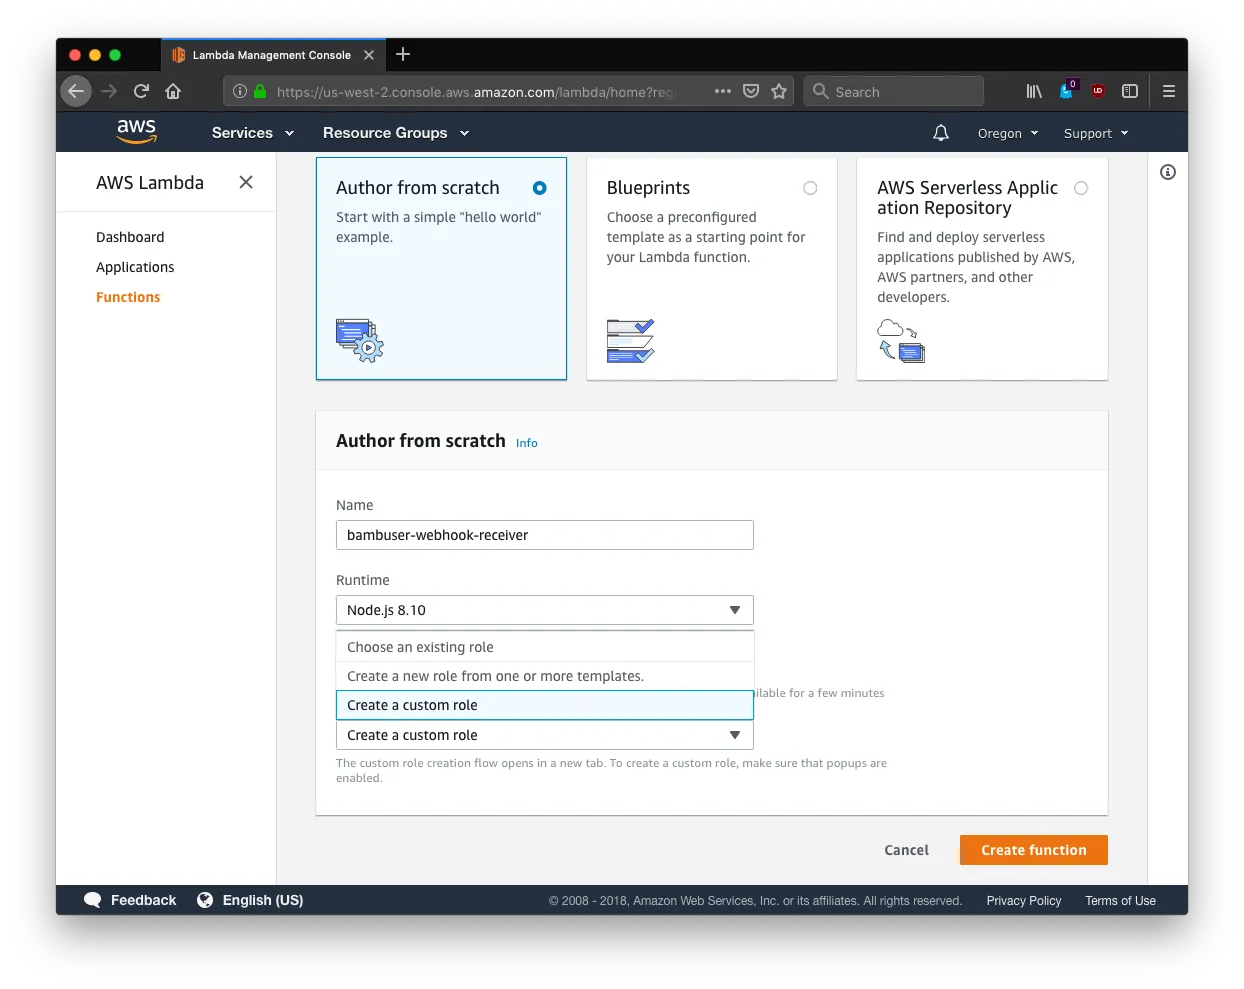1244x989 pixels.
Task: Open the collapsed Create a custom role dropdown
Action: (x=545, y=735)
